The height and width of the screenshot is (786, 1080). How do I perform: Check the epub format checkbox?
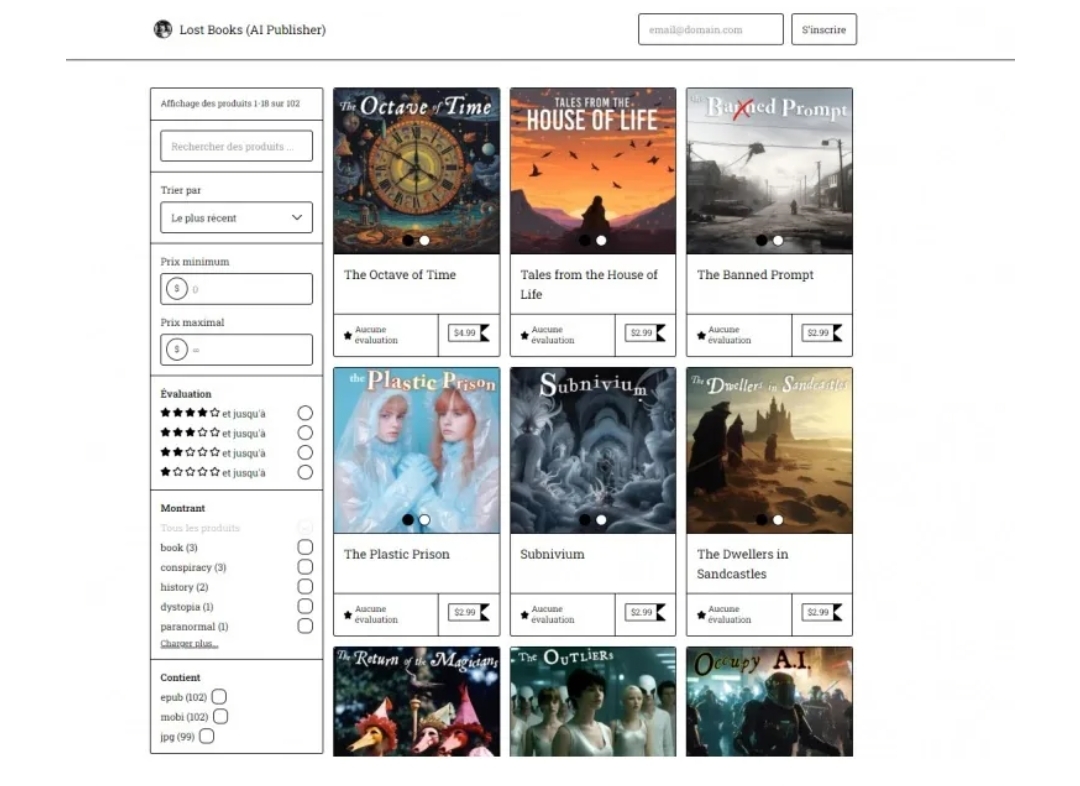219,697
